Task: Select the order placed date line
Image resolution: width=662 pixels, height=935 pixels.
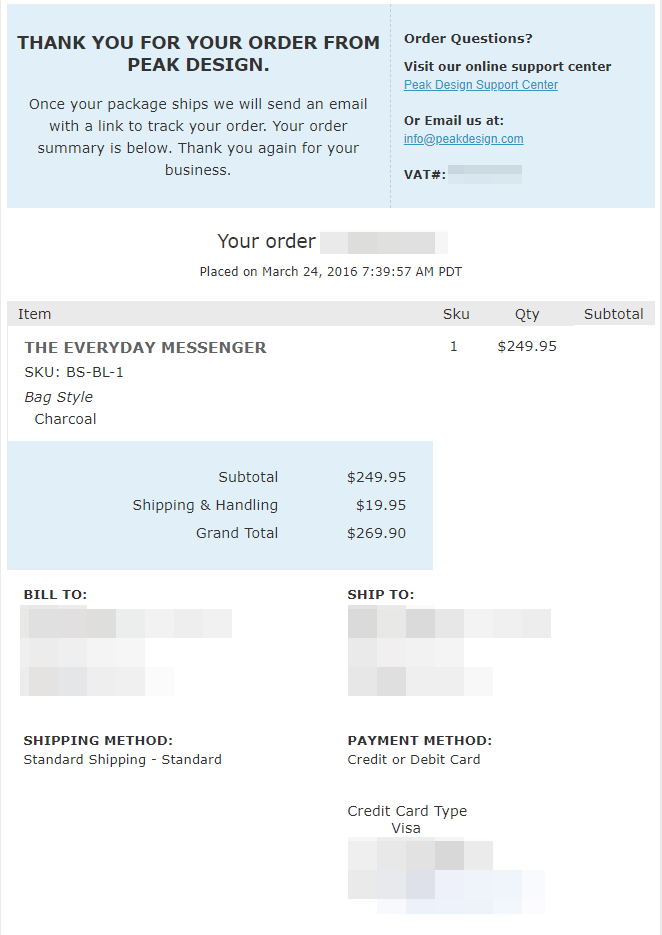Action: [330, 272]
